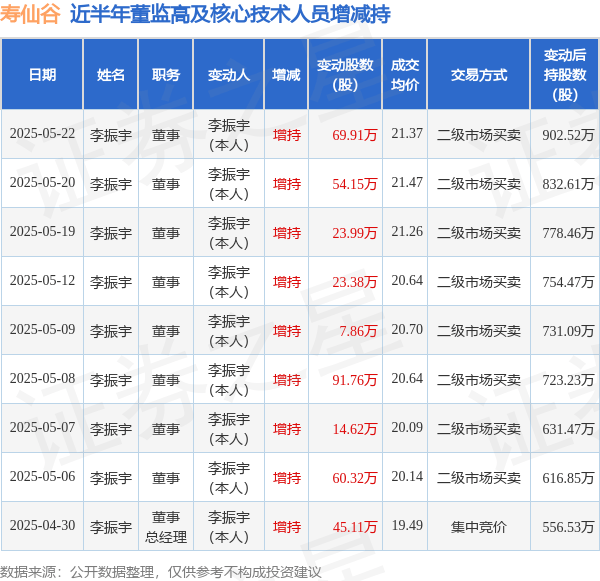The image size is (600, 581).
Task: Click the average price 20.70
Action: [407, 330]
